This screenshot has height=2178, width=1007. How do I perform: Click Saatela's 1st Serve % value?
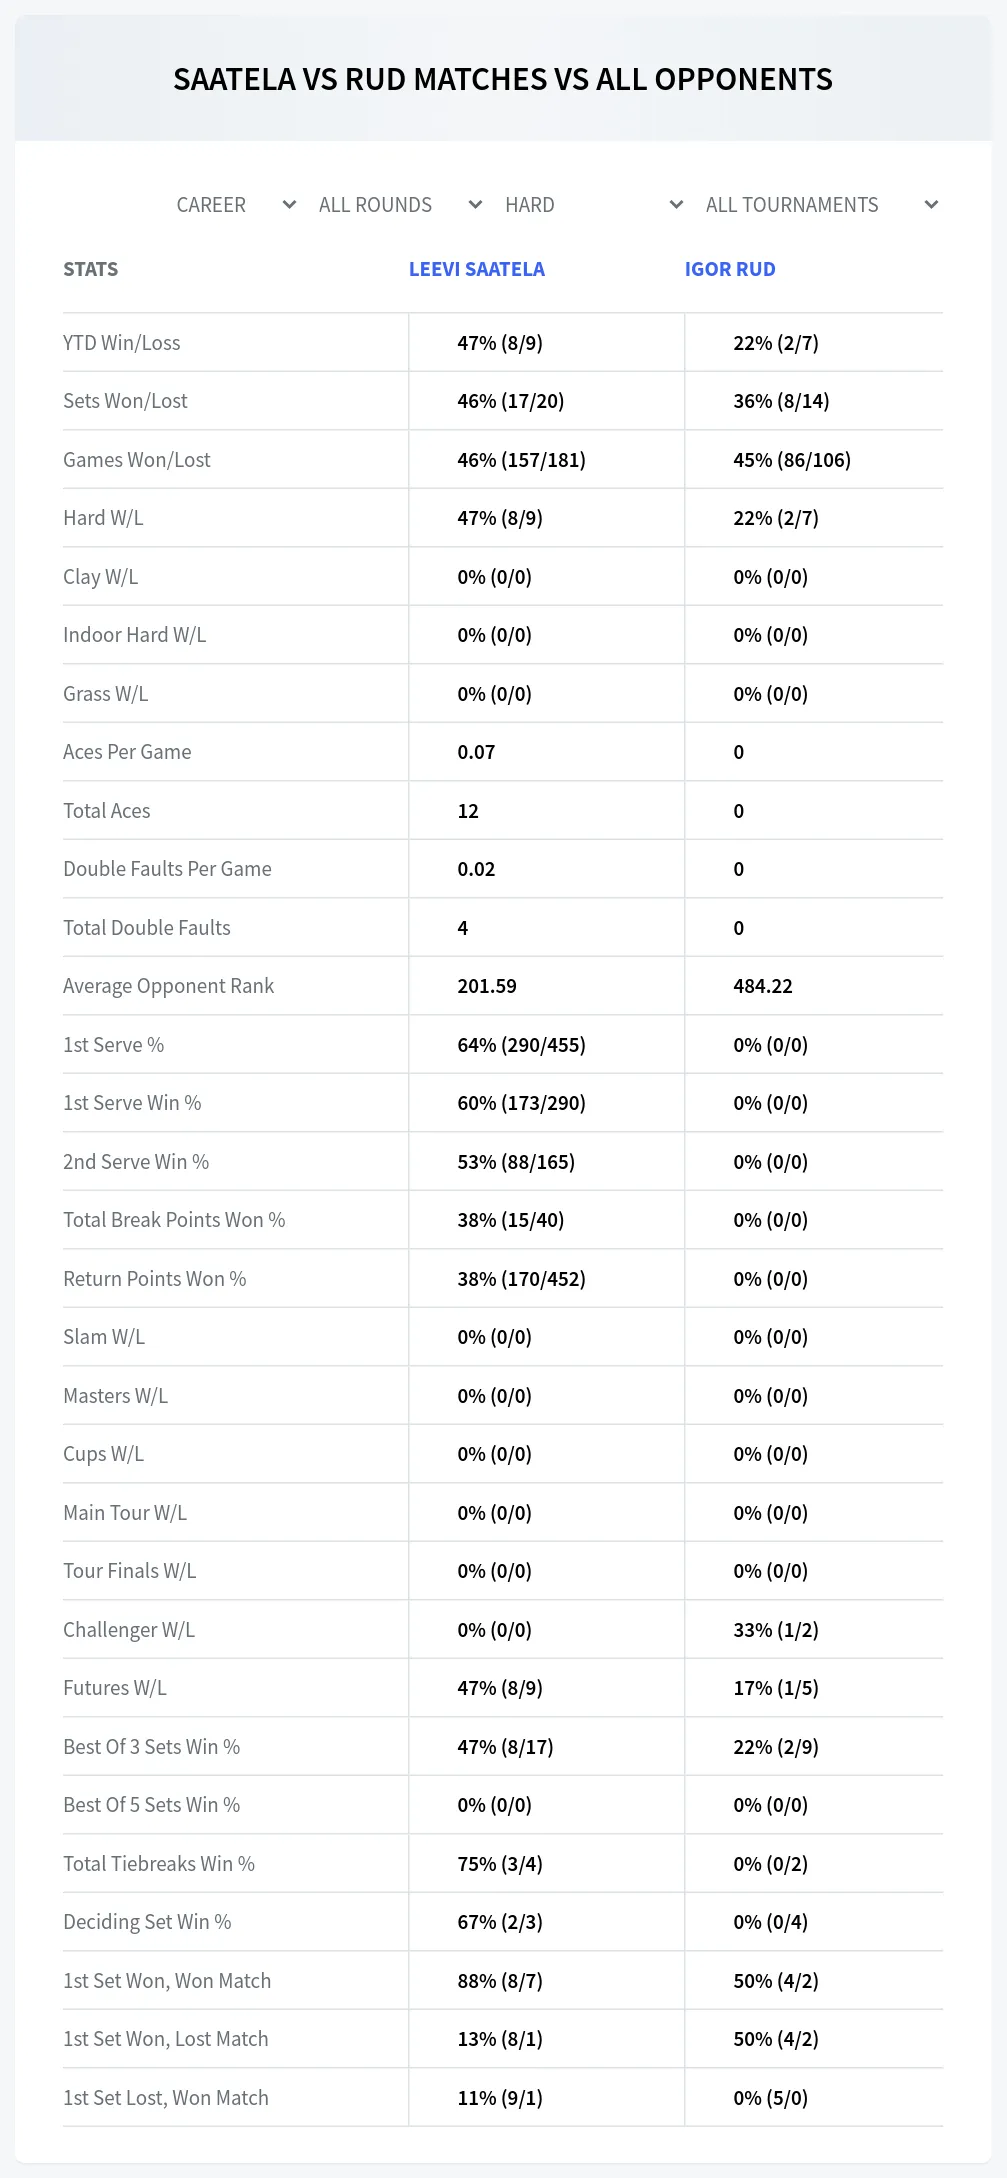coord(522,1045)
